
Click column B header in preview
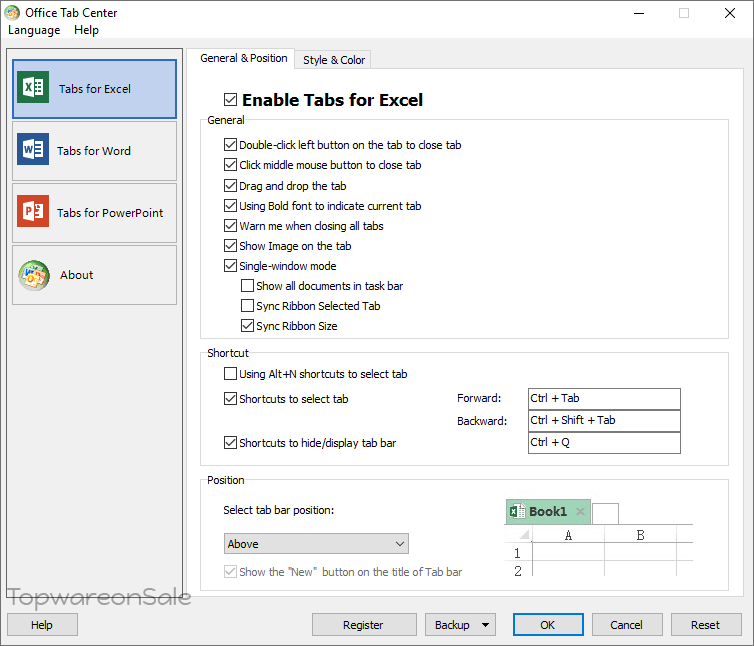point(640,535)
